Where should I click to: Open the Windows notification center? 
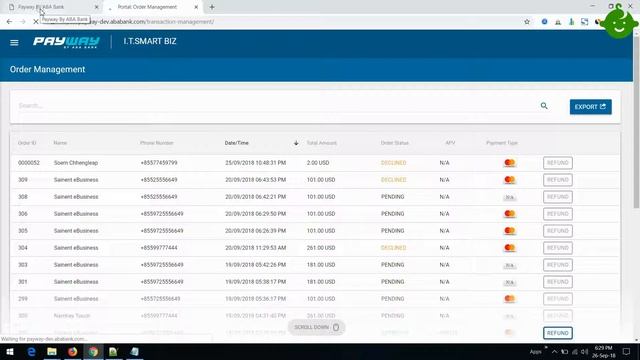[x=627, y=352]
